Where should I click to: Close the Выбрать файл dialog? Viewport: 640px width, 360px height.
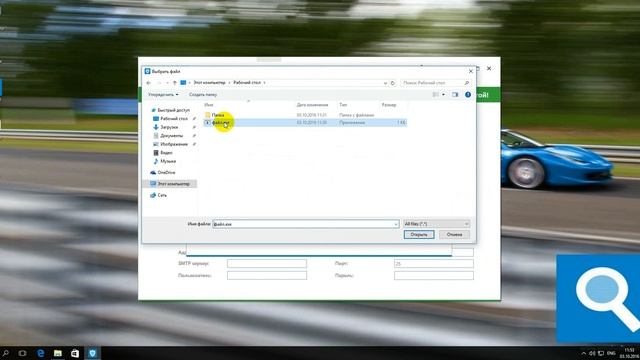click(x=471, y=71)
